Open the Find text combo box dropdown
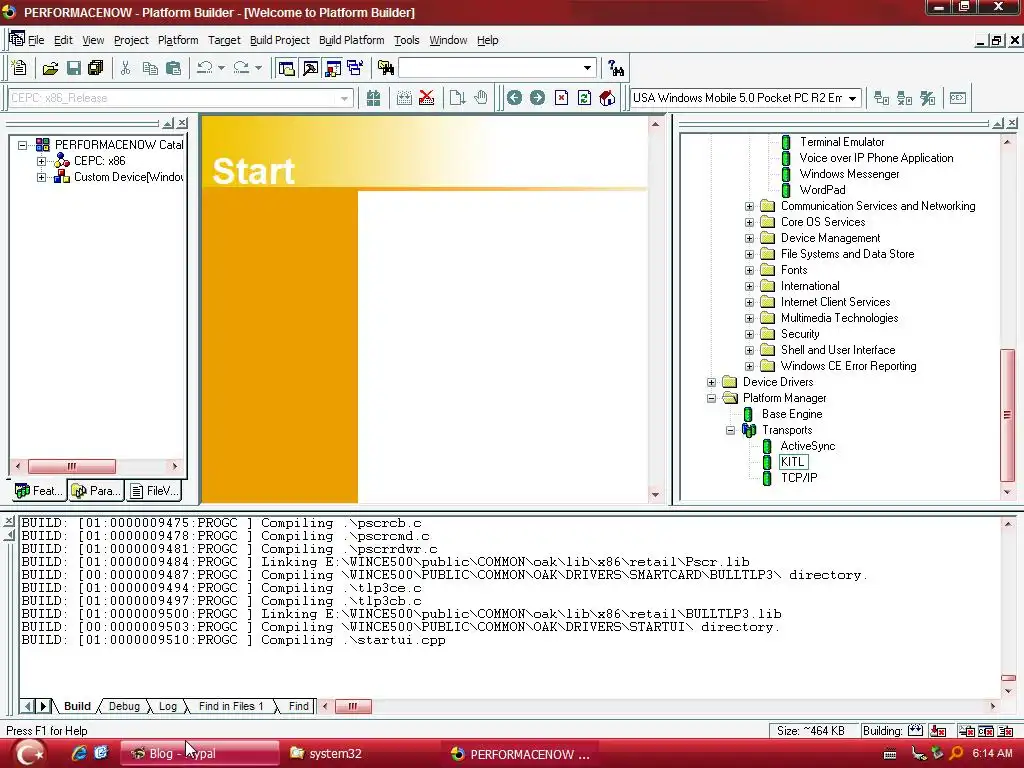This screenshot has height=768, width=1024. click(587, 68)
